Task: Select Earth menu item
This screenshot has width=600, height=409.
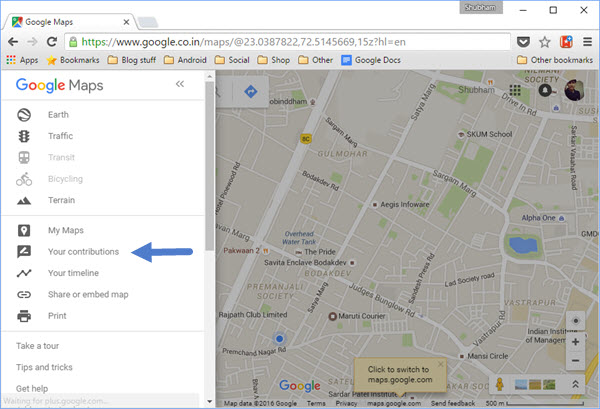Action: click(x=58, y=115)
